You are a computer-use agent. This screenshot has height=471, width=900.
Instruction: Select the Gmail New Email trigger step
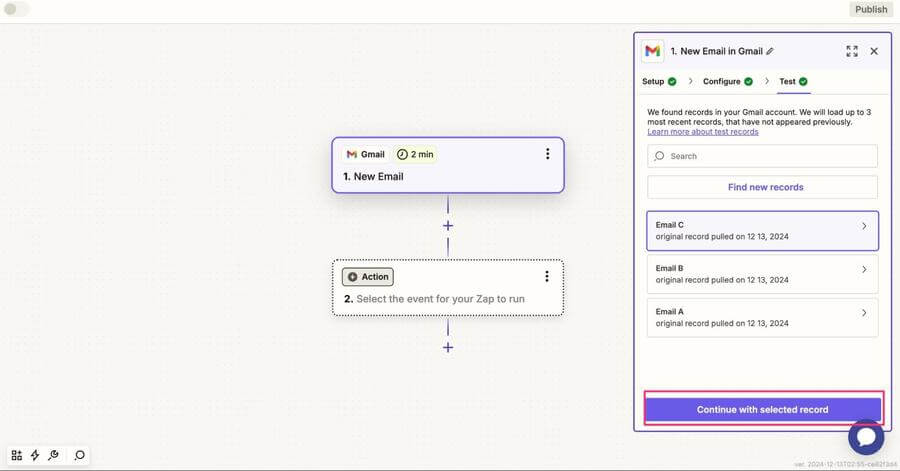click(x=448, y=165)
